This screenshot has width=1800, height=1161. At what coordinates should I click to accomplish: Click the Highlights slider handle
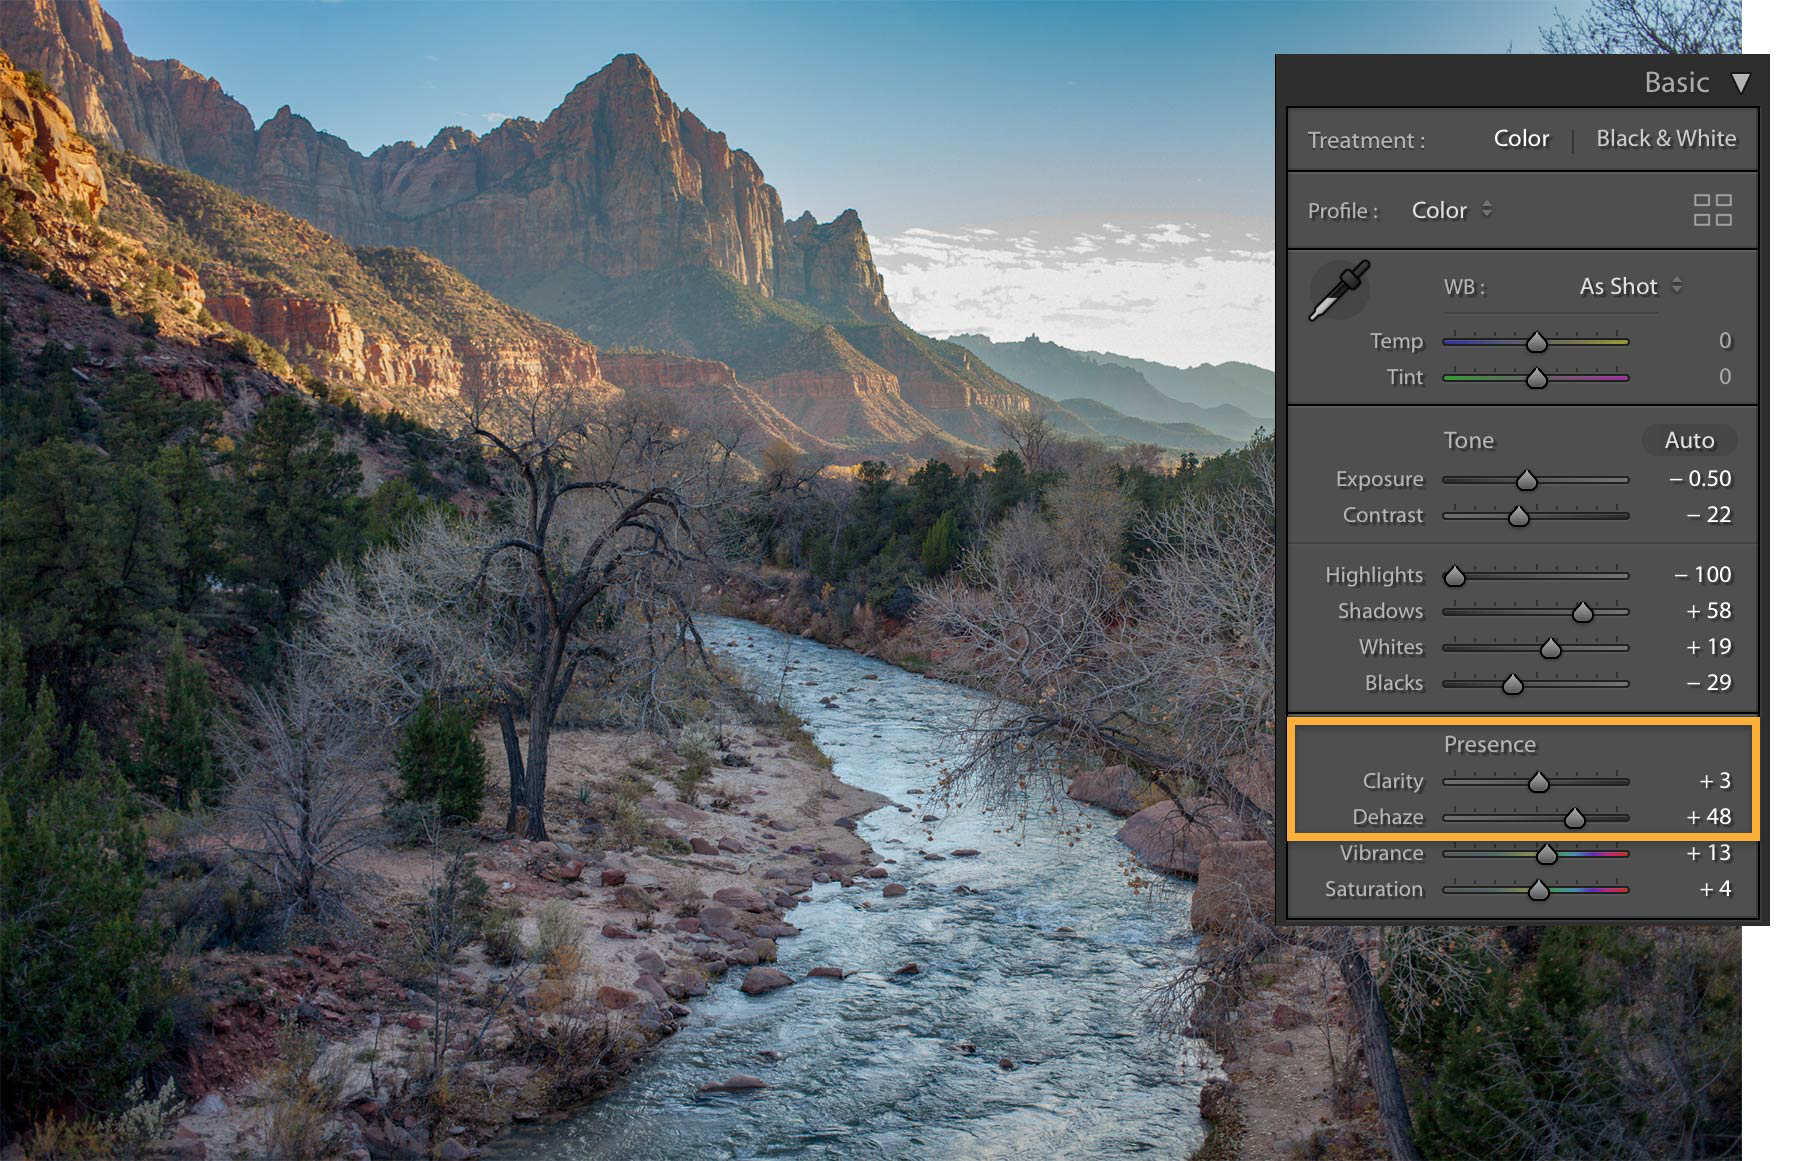tap(1455, 575)
